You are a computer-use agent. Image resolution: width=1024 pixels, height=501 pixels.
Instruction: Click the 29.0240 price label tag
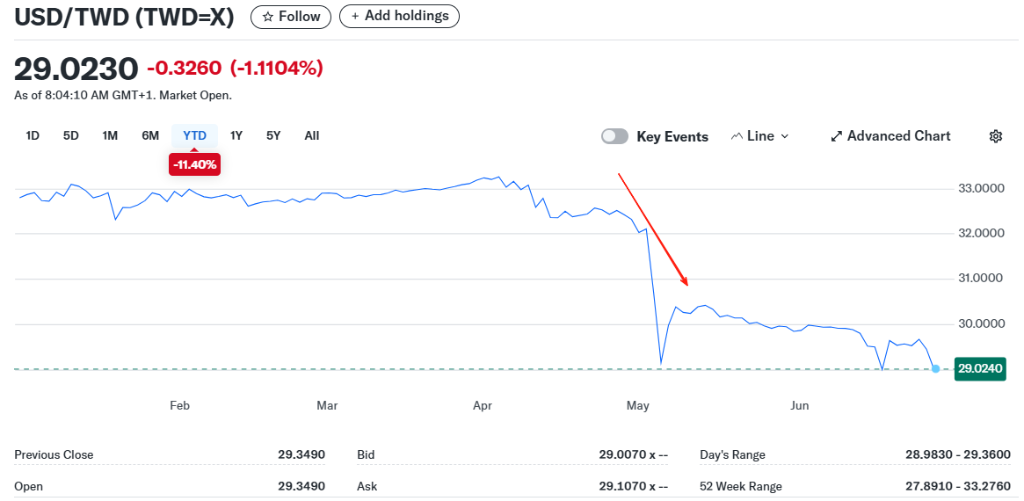(980, 369)
